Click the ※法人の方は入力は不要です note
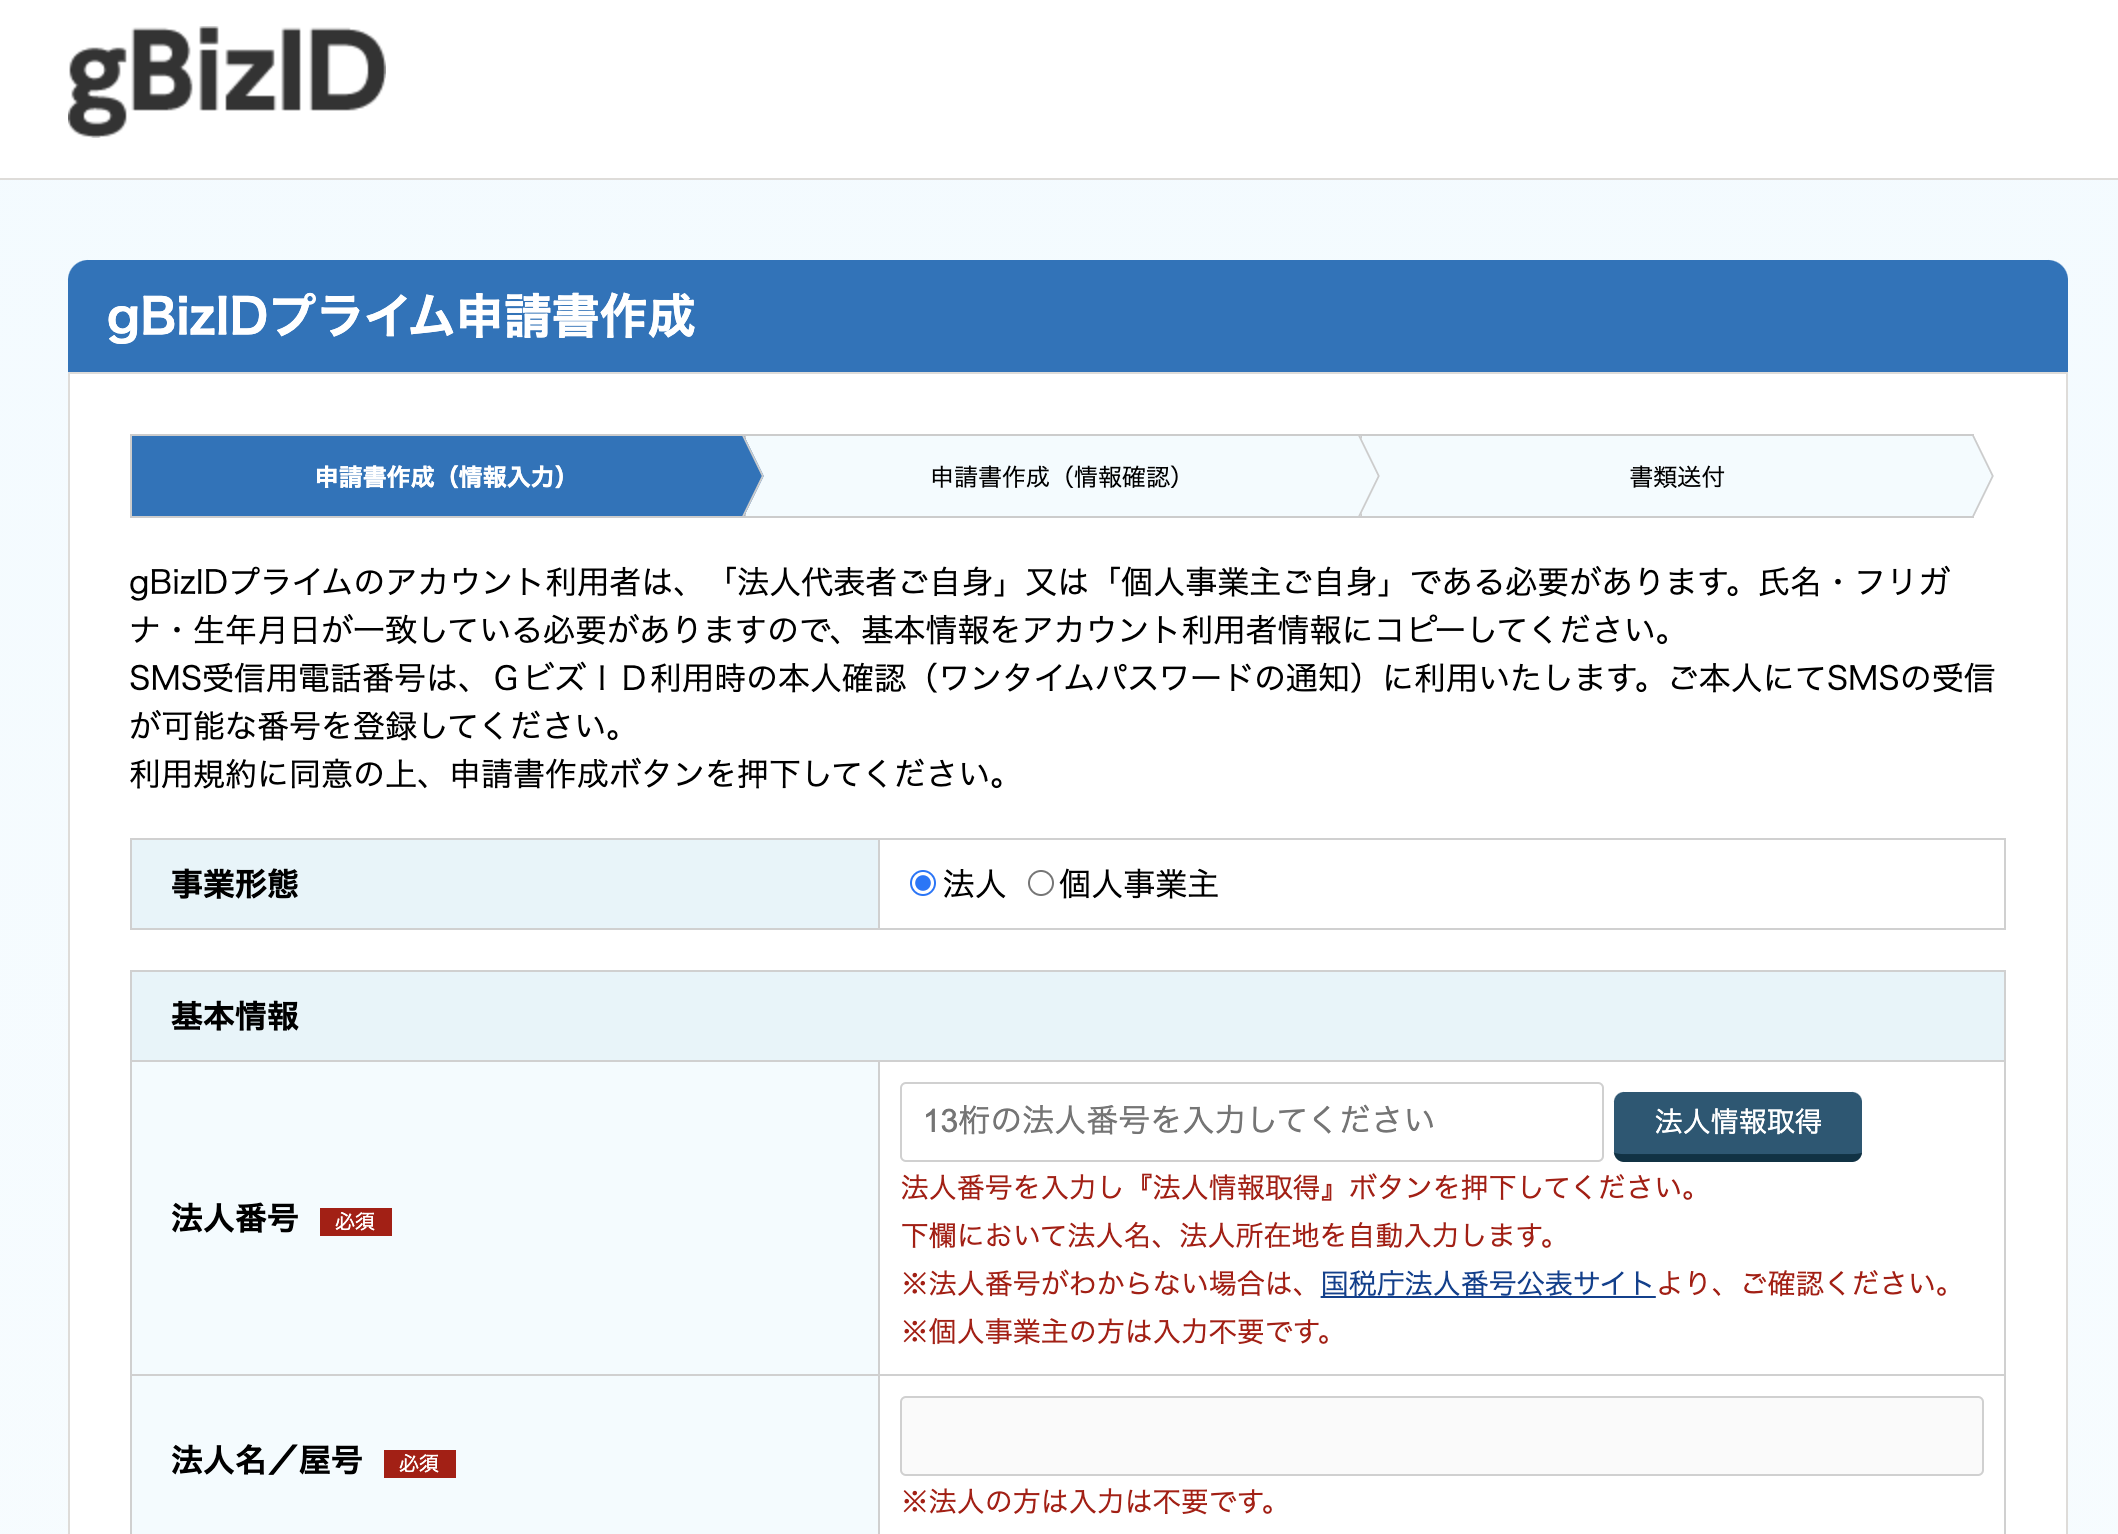Image resolution: width=2118 pixels, height=1534 pixels. pos(1089,1502)
